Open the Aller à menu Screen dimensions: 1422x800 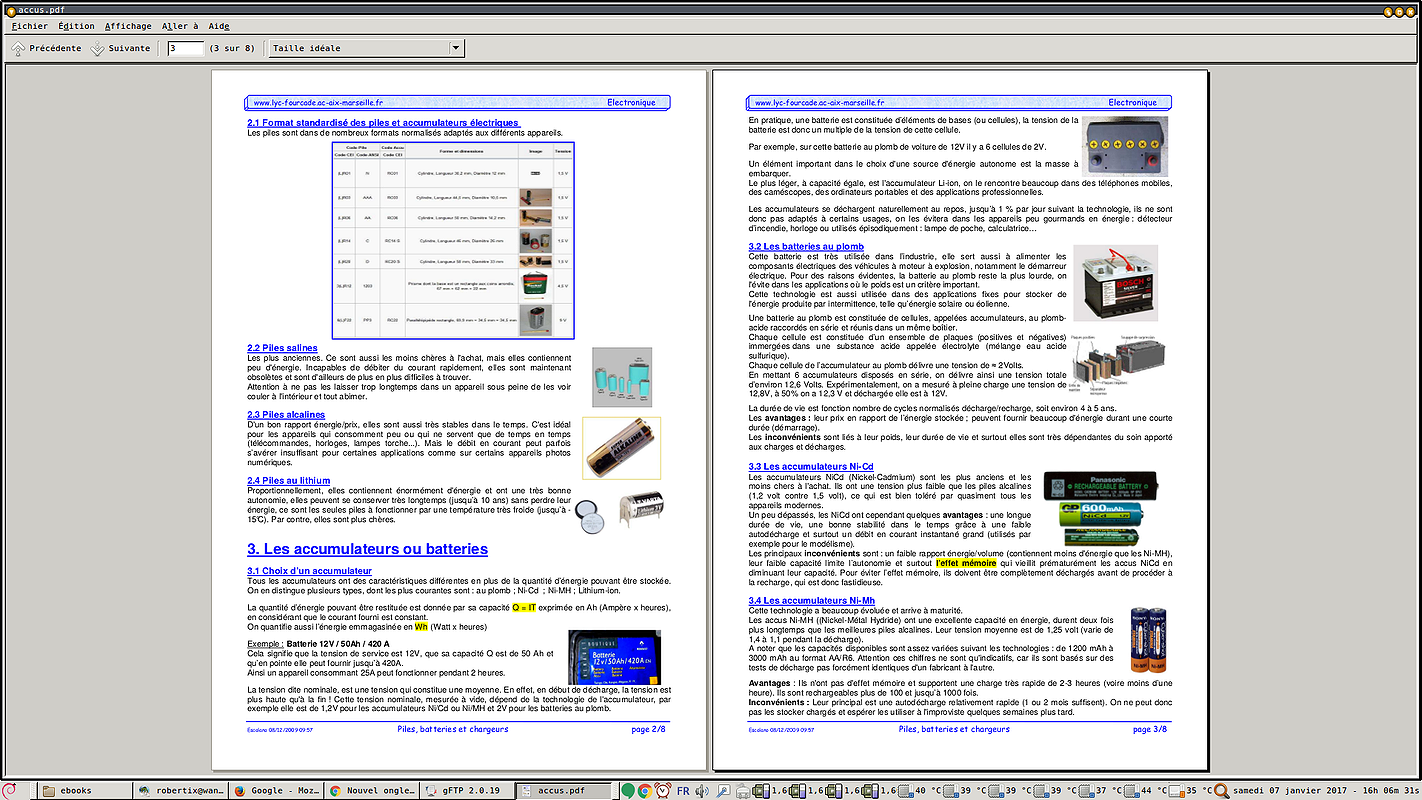[180, 26]
